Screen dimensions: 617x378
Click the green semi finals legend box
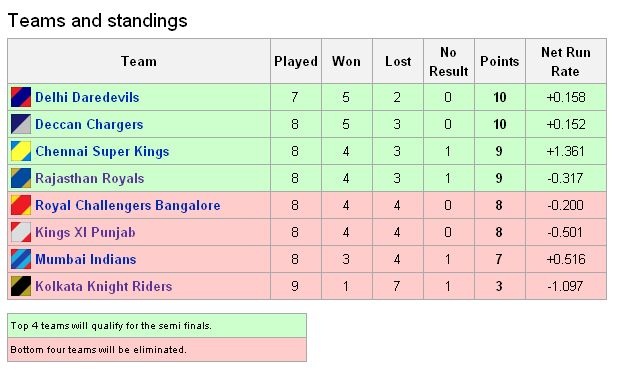click(157, 326)
